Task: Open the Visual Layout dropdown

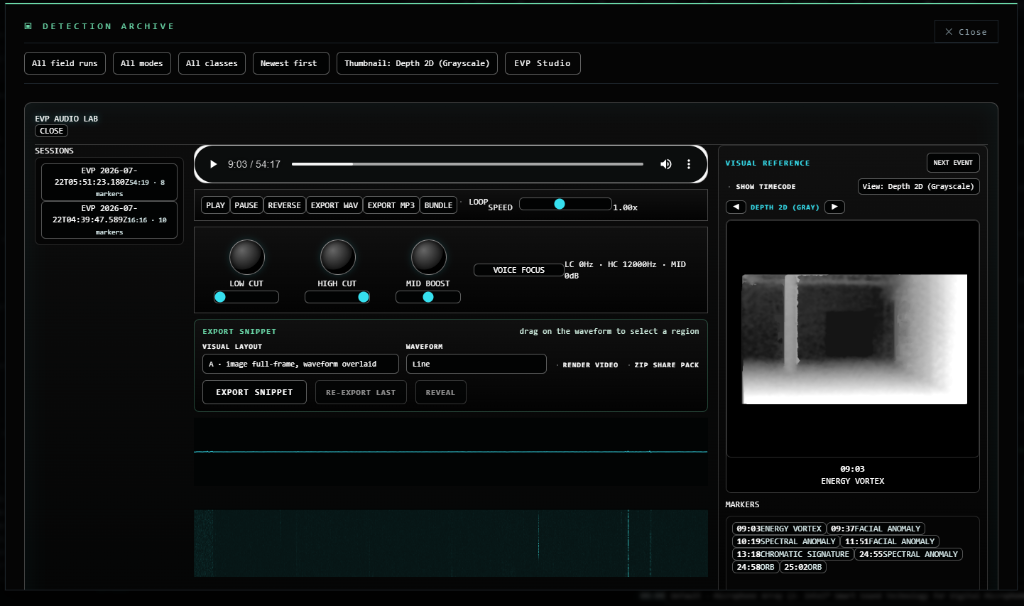Action: (x=300, y=364)
